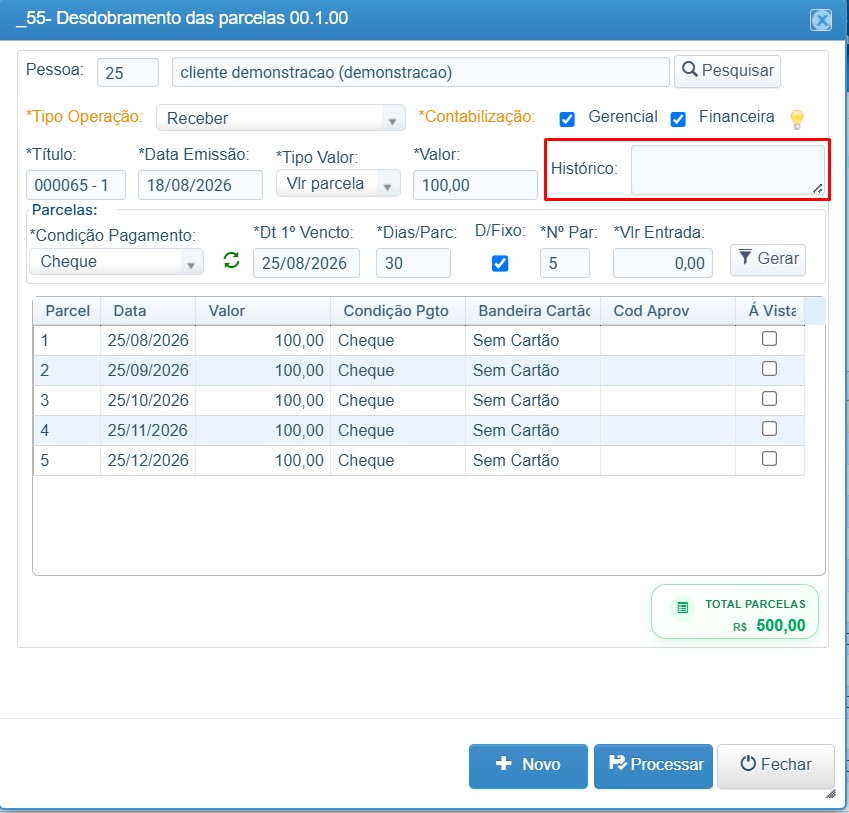
Task: Uncheck the Gerencial checkbox
Action: coord(567,119)
